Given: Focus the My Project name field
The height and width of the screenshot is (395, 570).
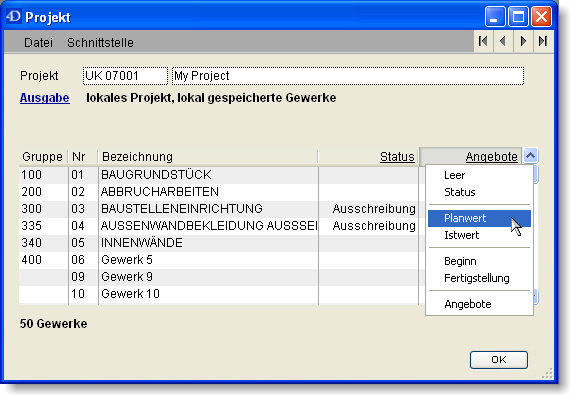Looking at the screenshot, I should (x=348, y=76).
